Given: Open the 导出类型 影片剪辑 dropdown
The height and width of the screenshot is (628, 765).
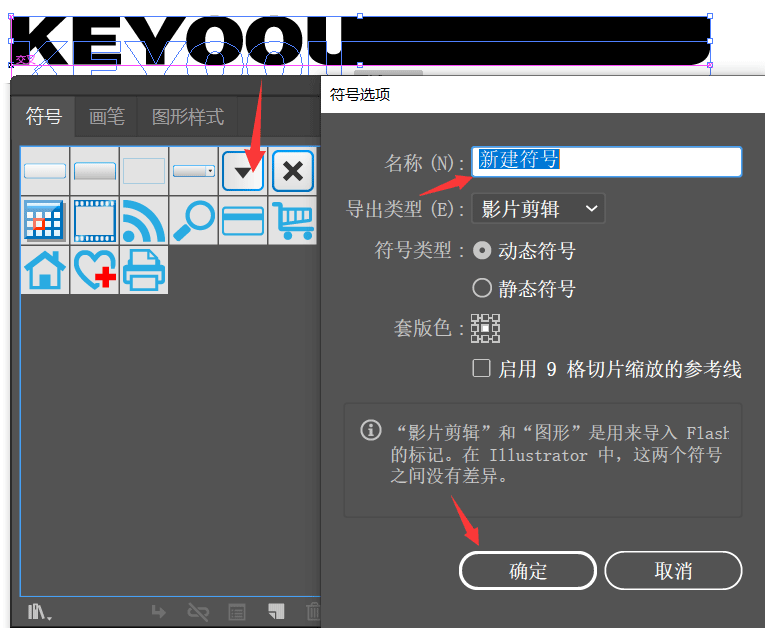Looking at the screenshot, I should pos(538,209).
